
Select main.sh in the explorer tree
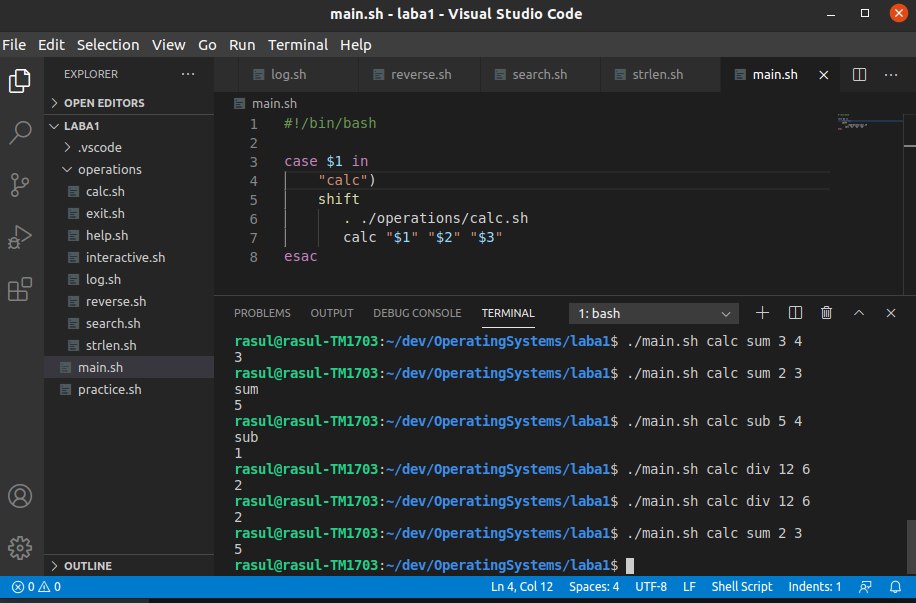pyautogui.click(x=129, y=368)
